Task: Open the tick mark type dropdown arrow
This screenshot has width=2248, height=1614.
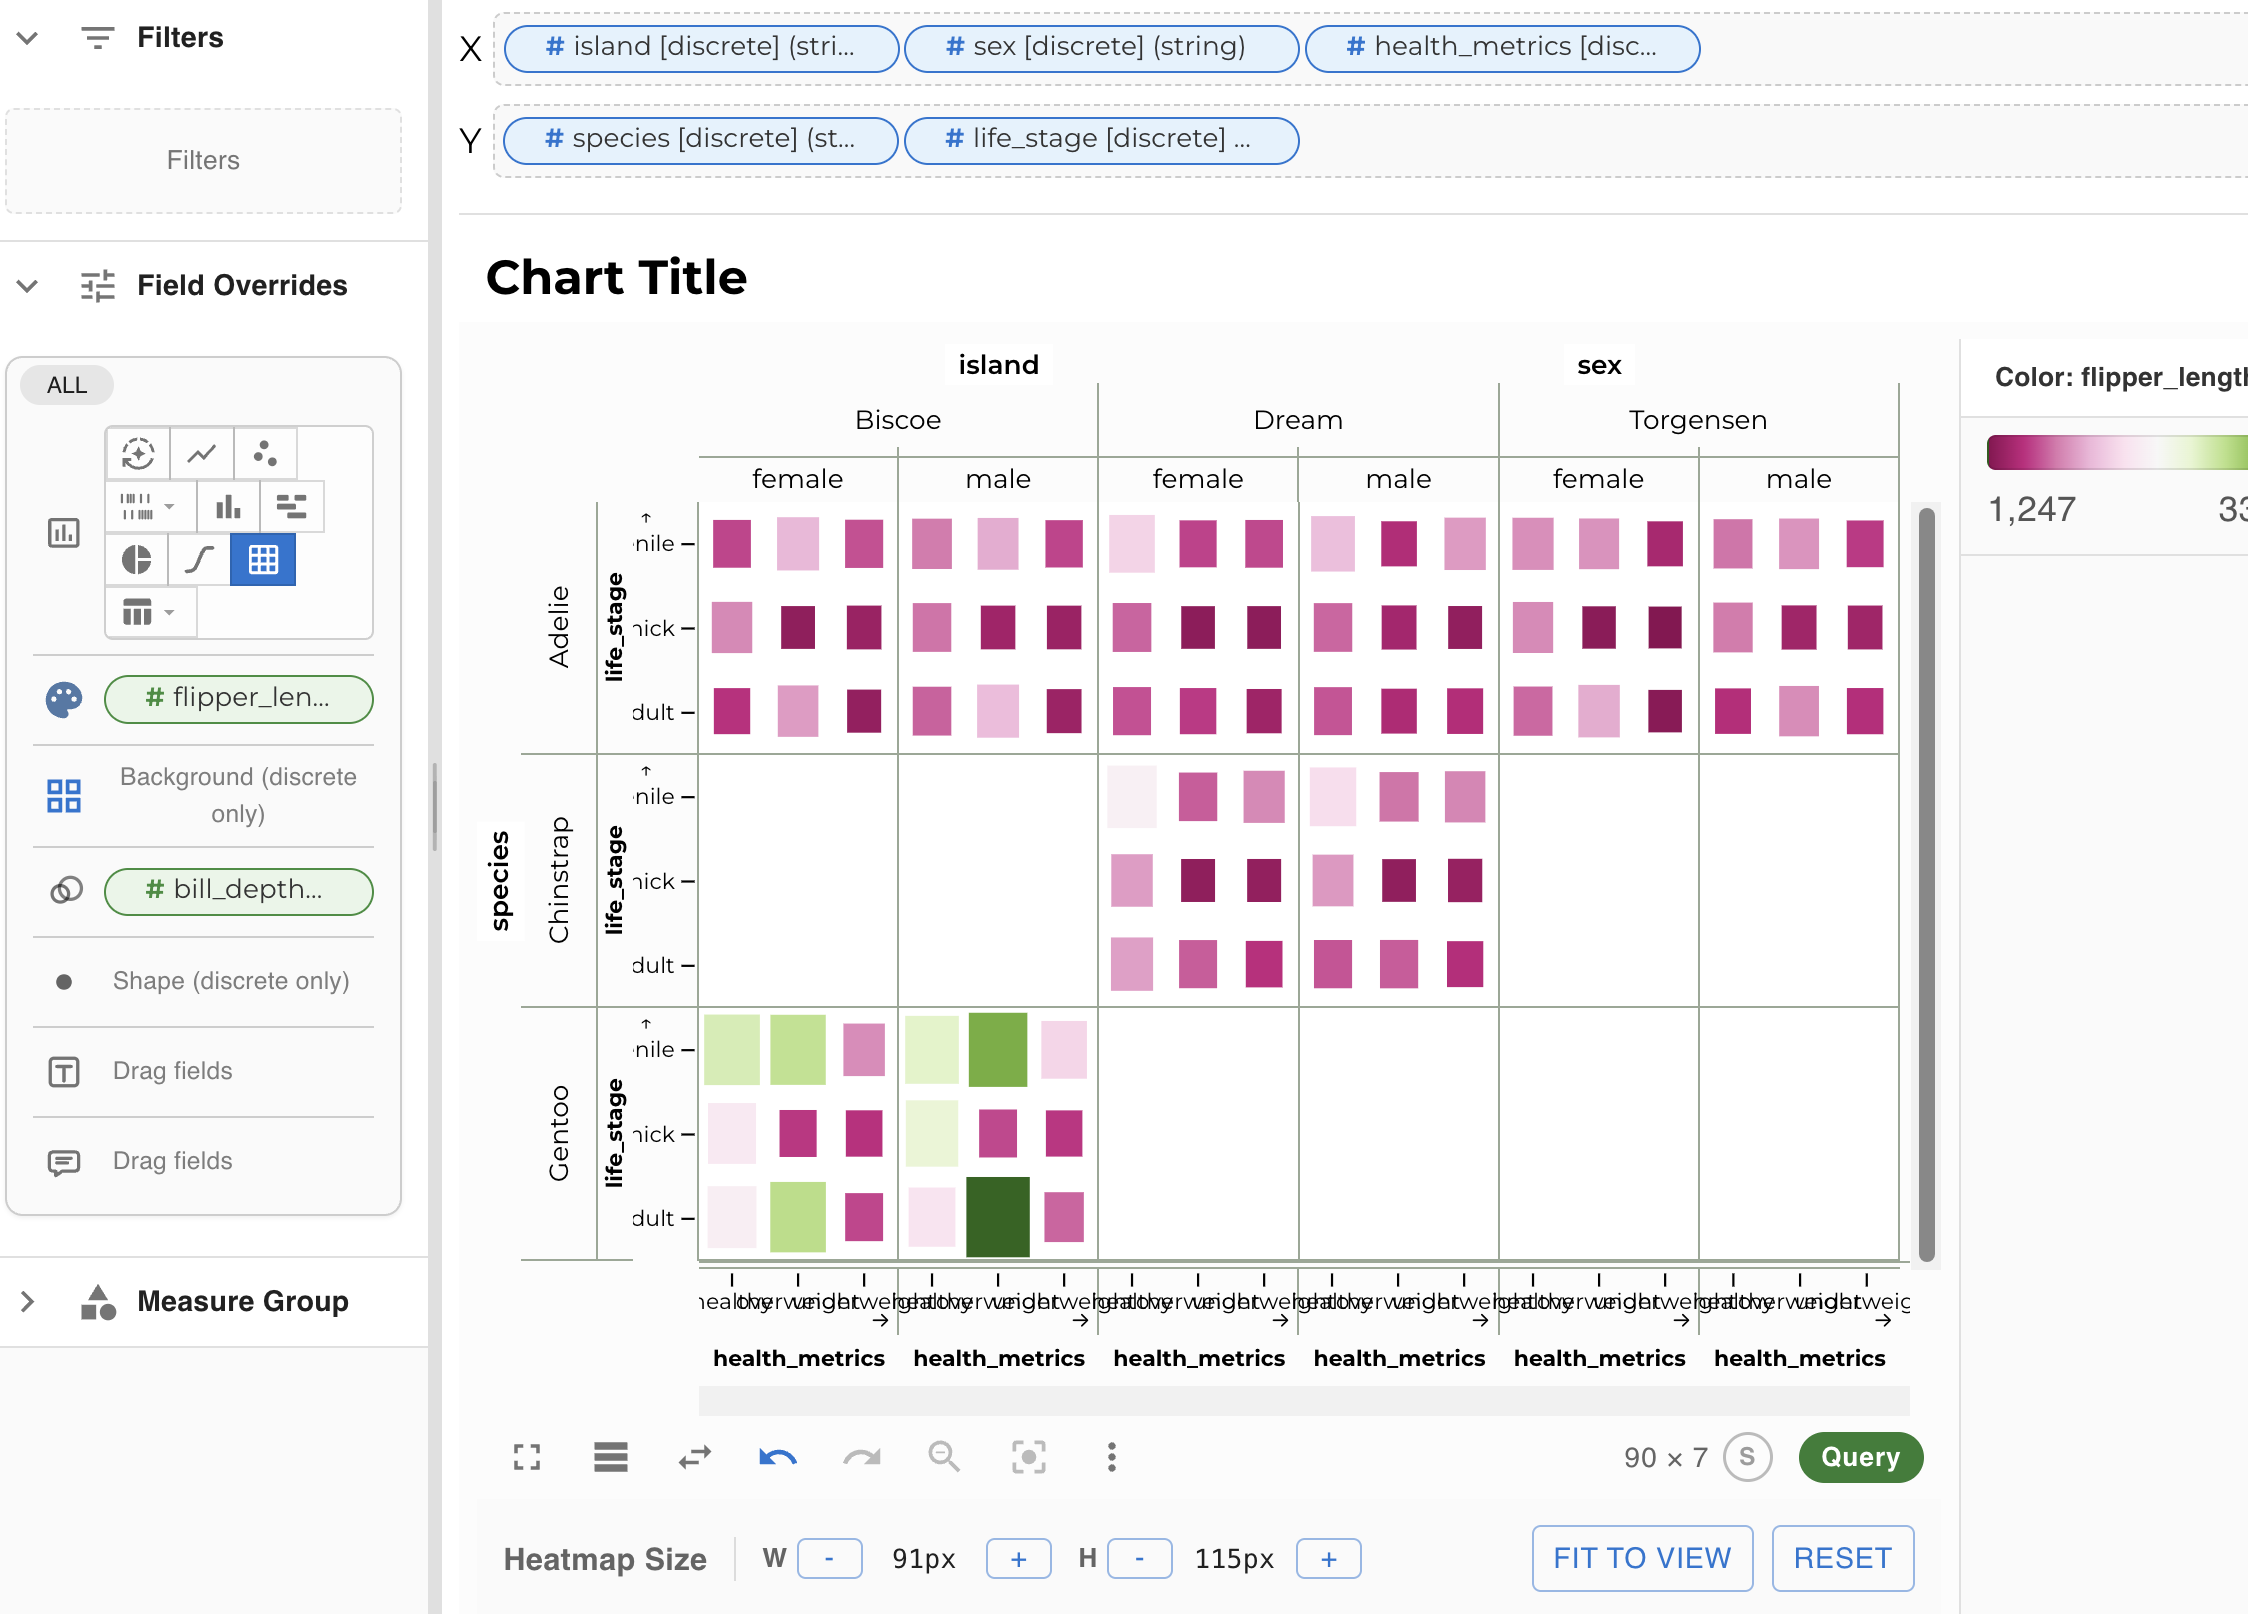Action: (170, 506)
